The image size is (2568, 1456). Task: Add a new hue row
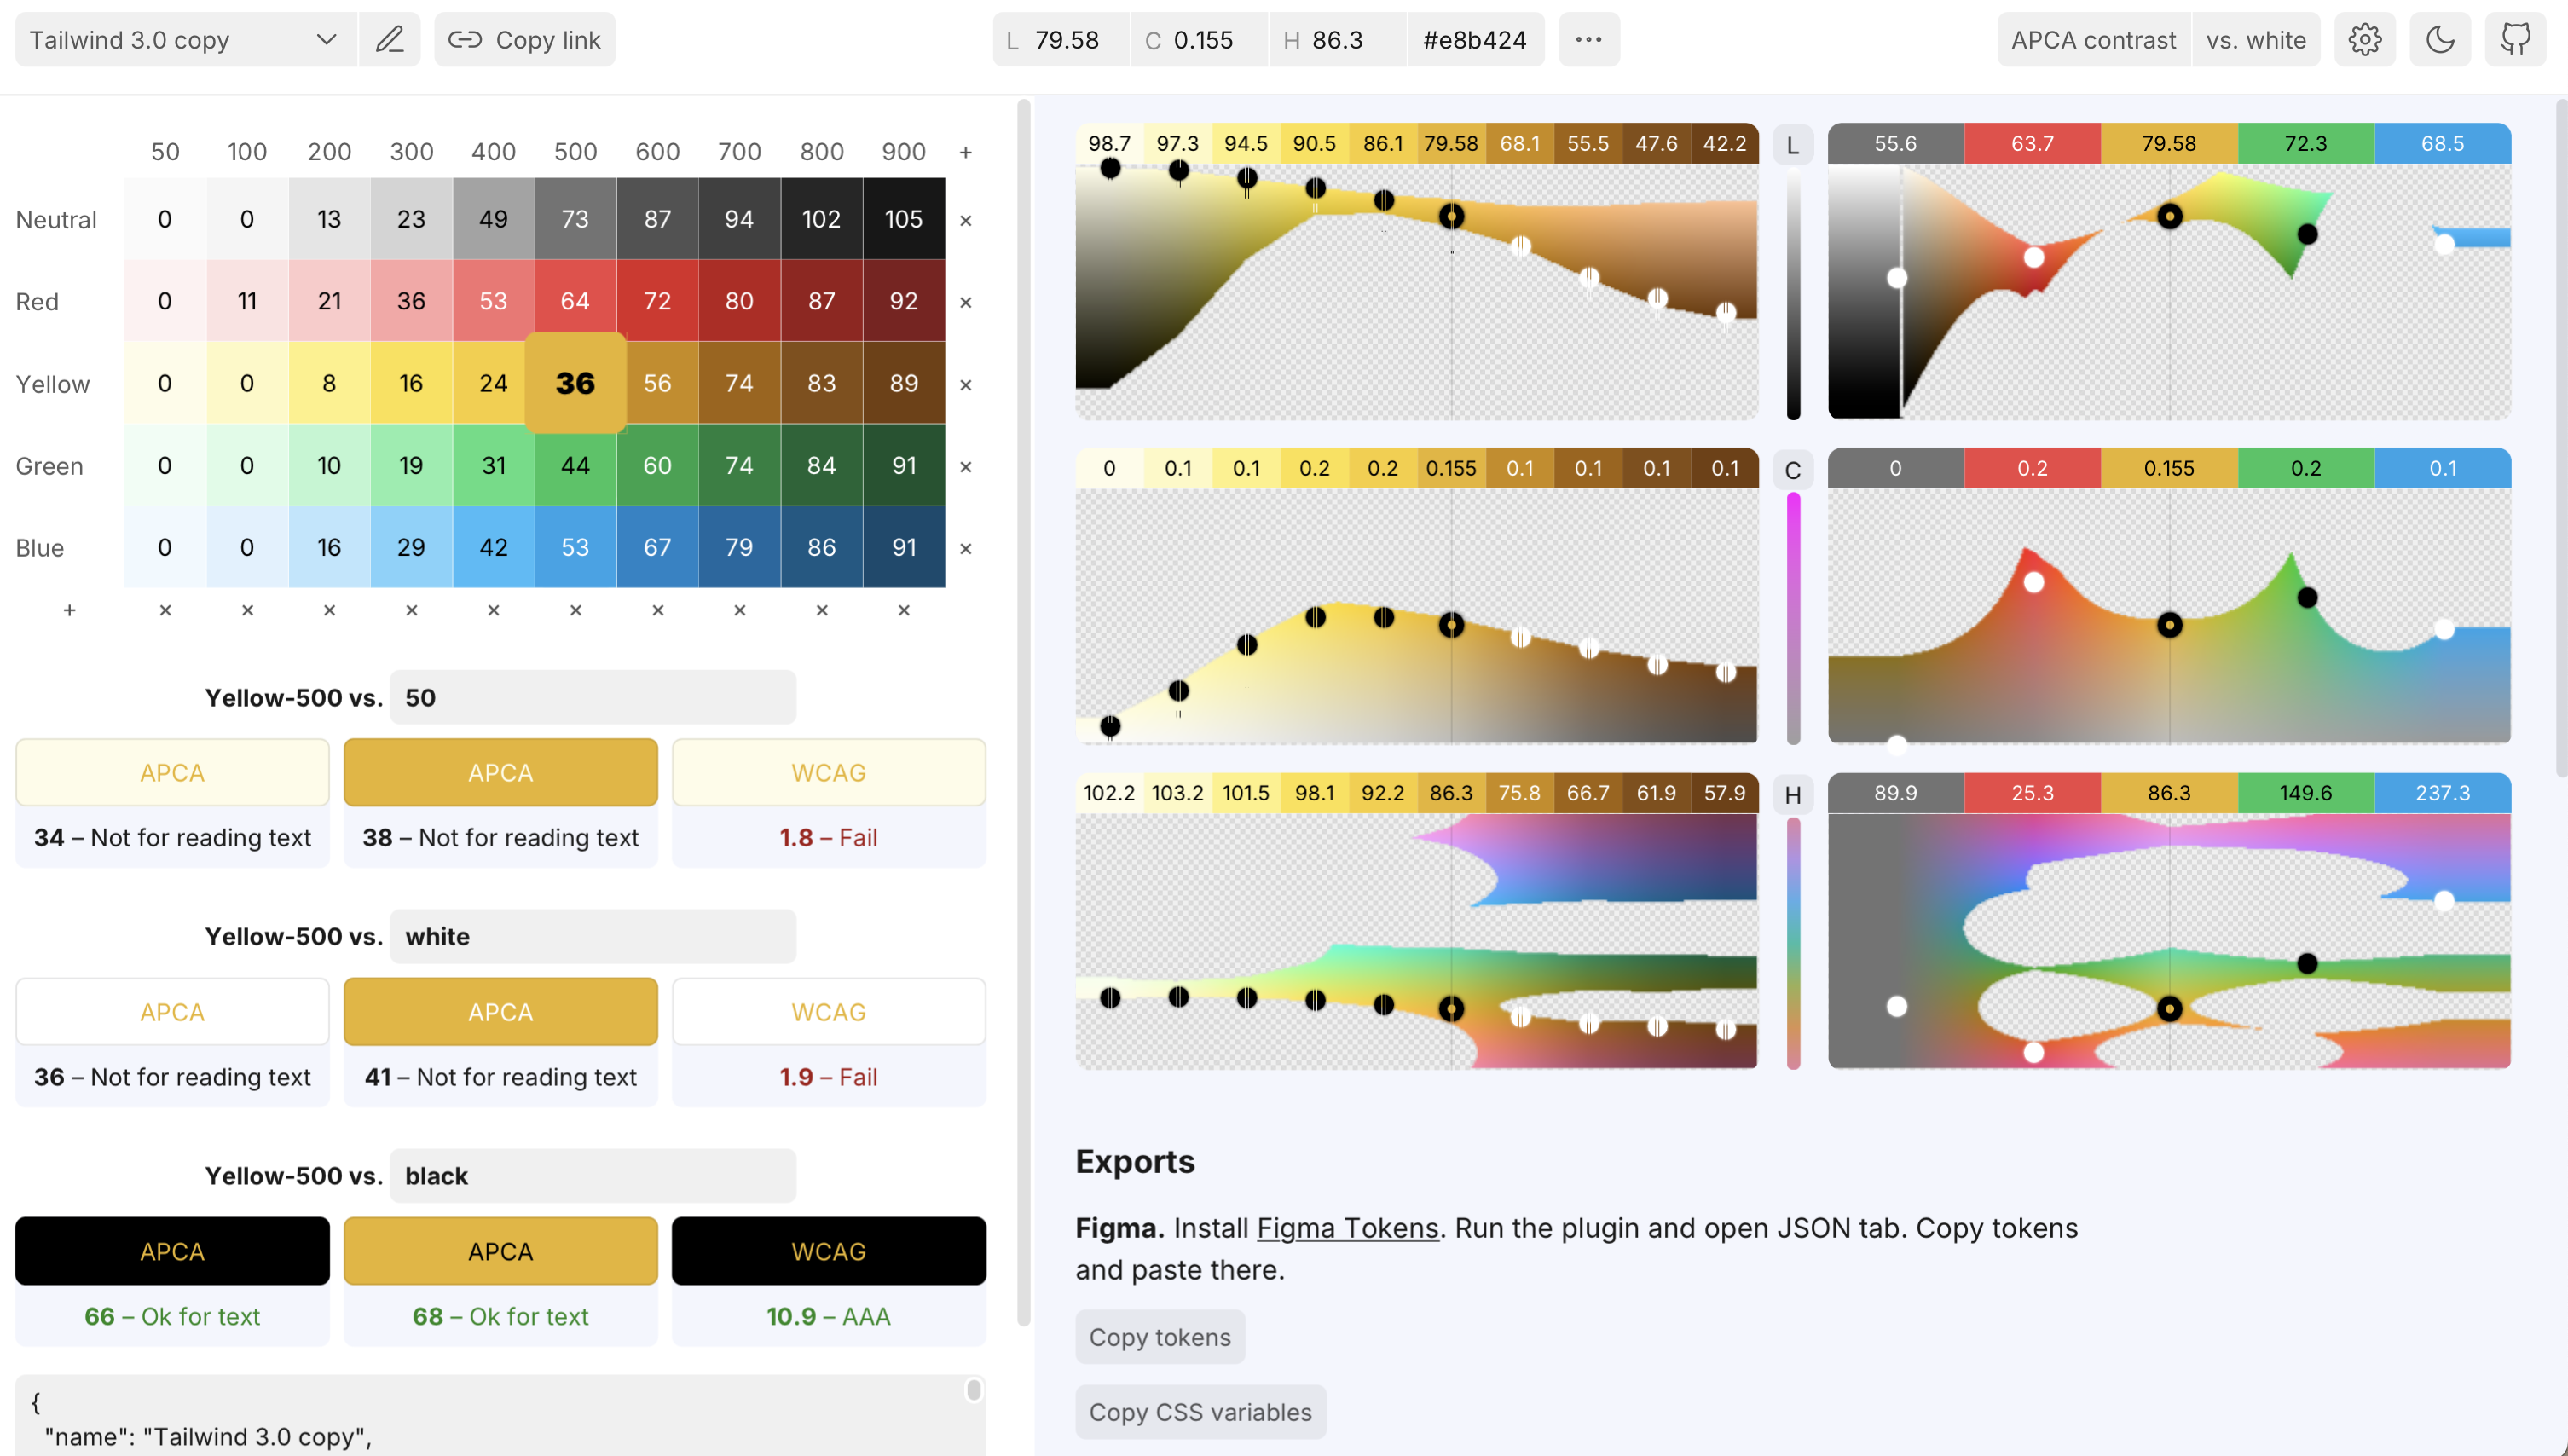69,610
